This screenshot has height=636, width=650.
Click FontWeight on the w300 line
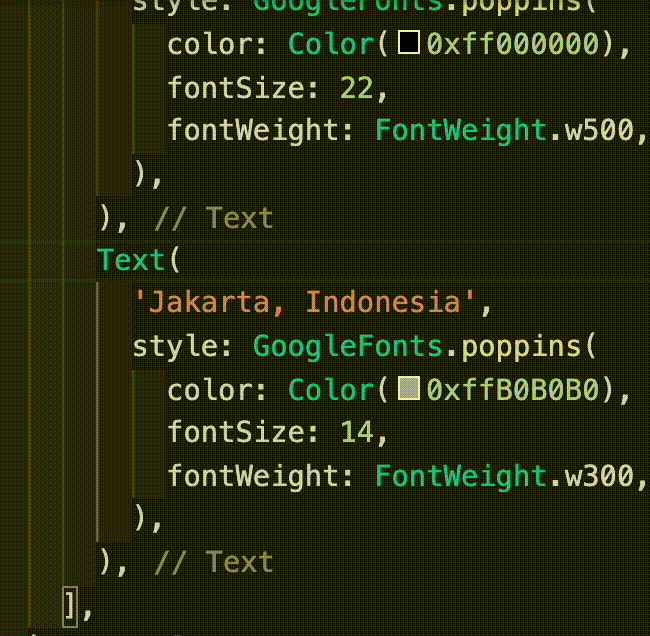pyautogui.click(x=461, y=477)
